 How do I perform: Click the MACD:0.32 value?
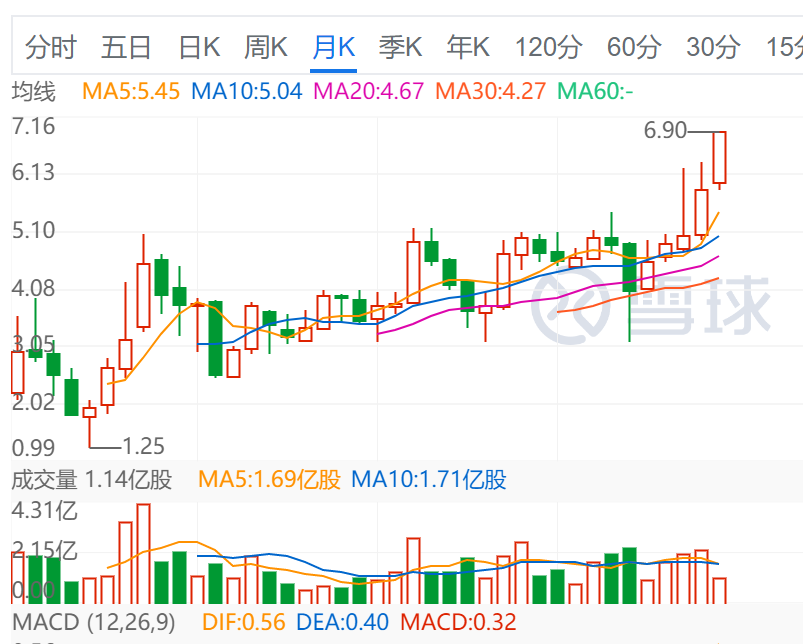(x=458, y=622)
